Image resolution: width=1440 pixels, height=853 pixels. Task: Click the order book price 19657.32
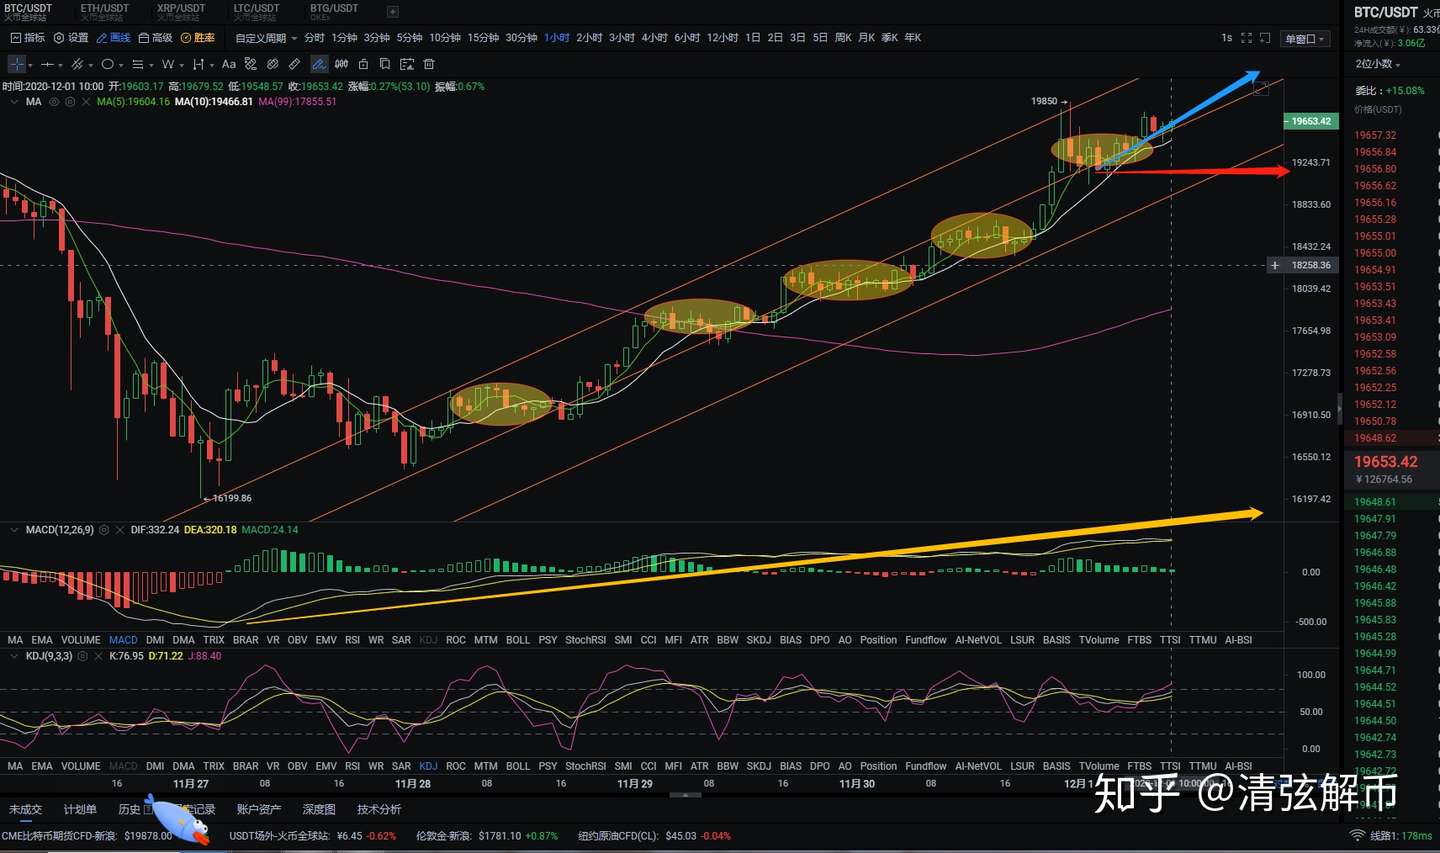(x=1375, y=135)
